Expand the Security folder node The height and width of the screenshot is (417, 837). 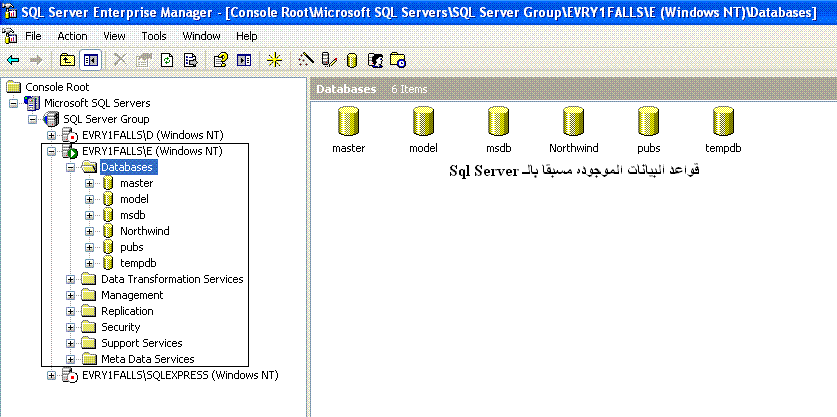click(x=70, y=327)
